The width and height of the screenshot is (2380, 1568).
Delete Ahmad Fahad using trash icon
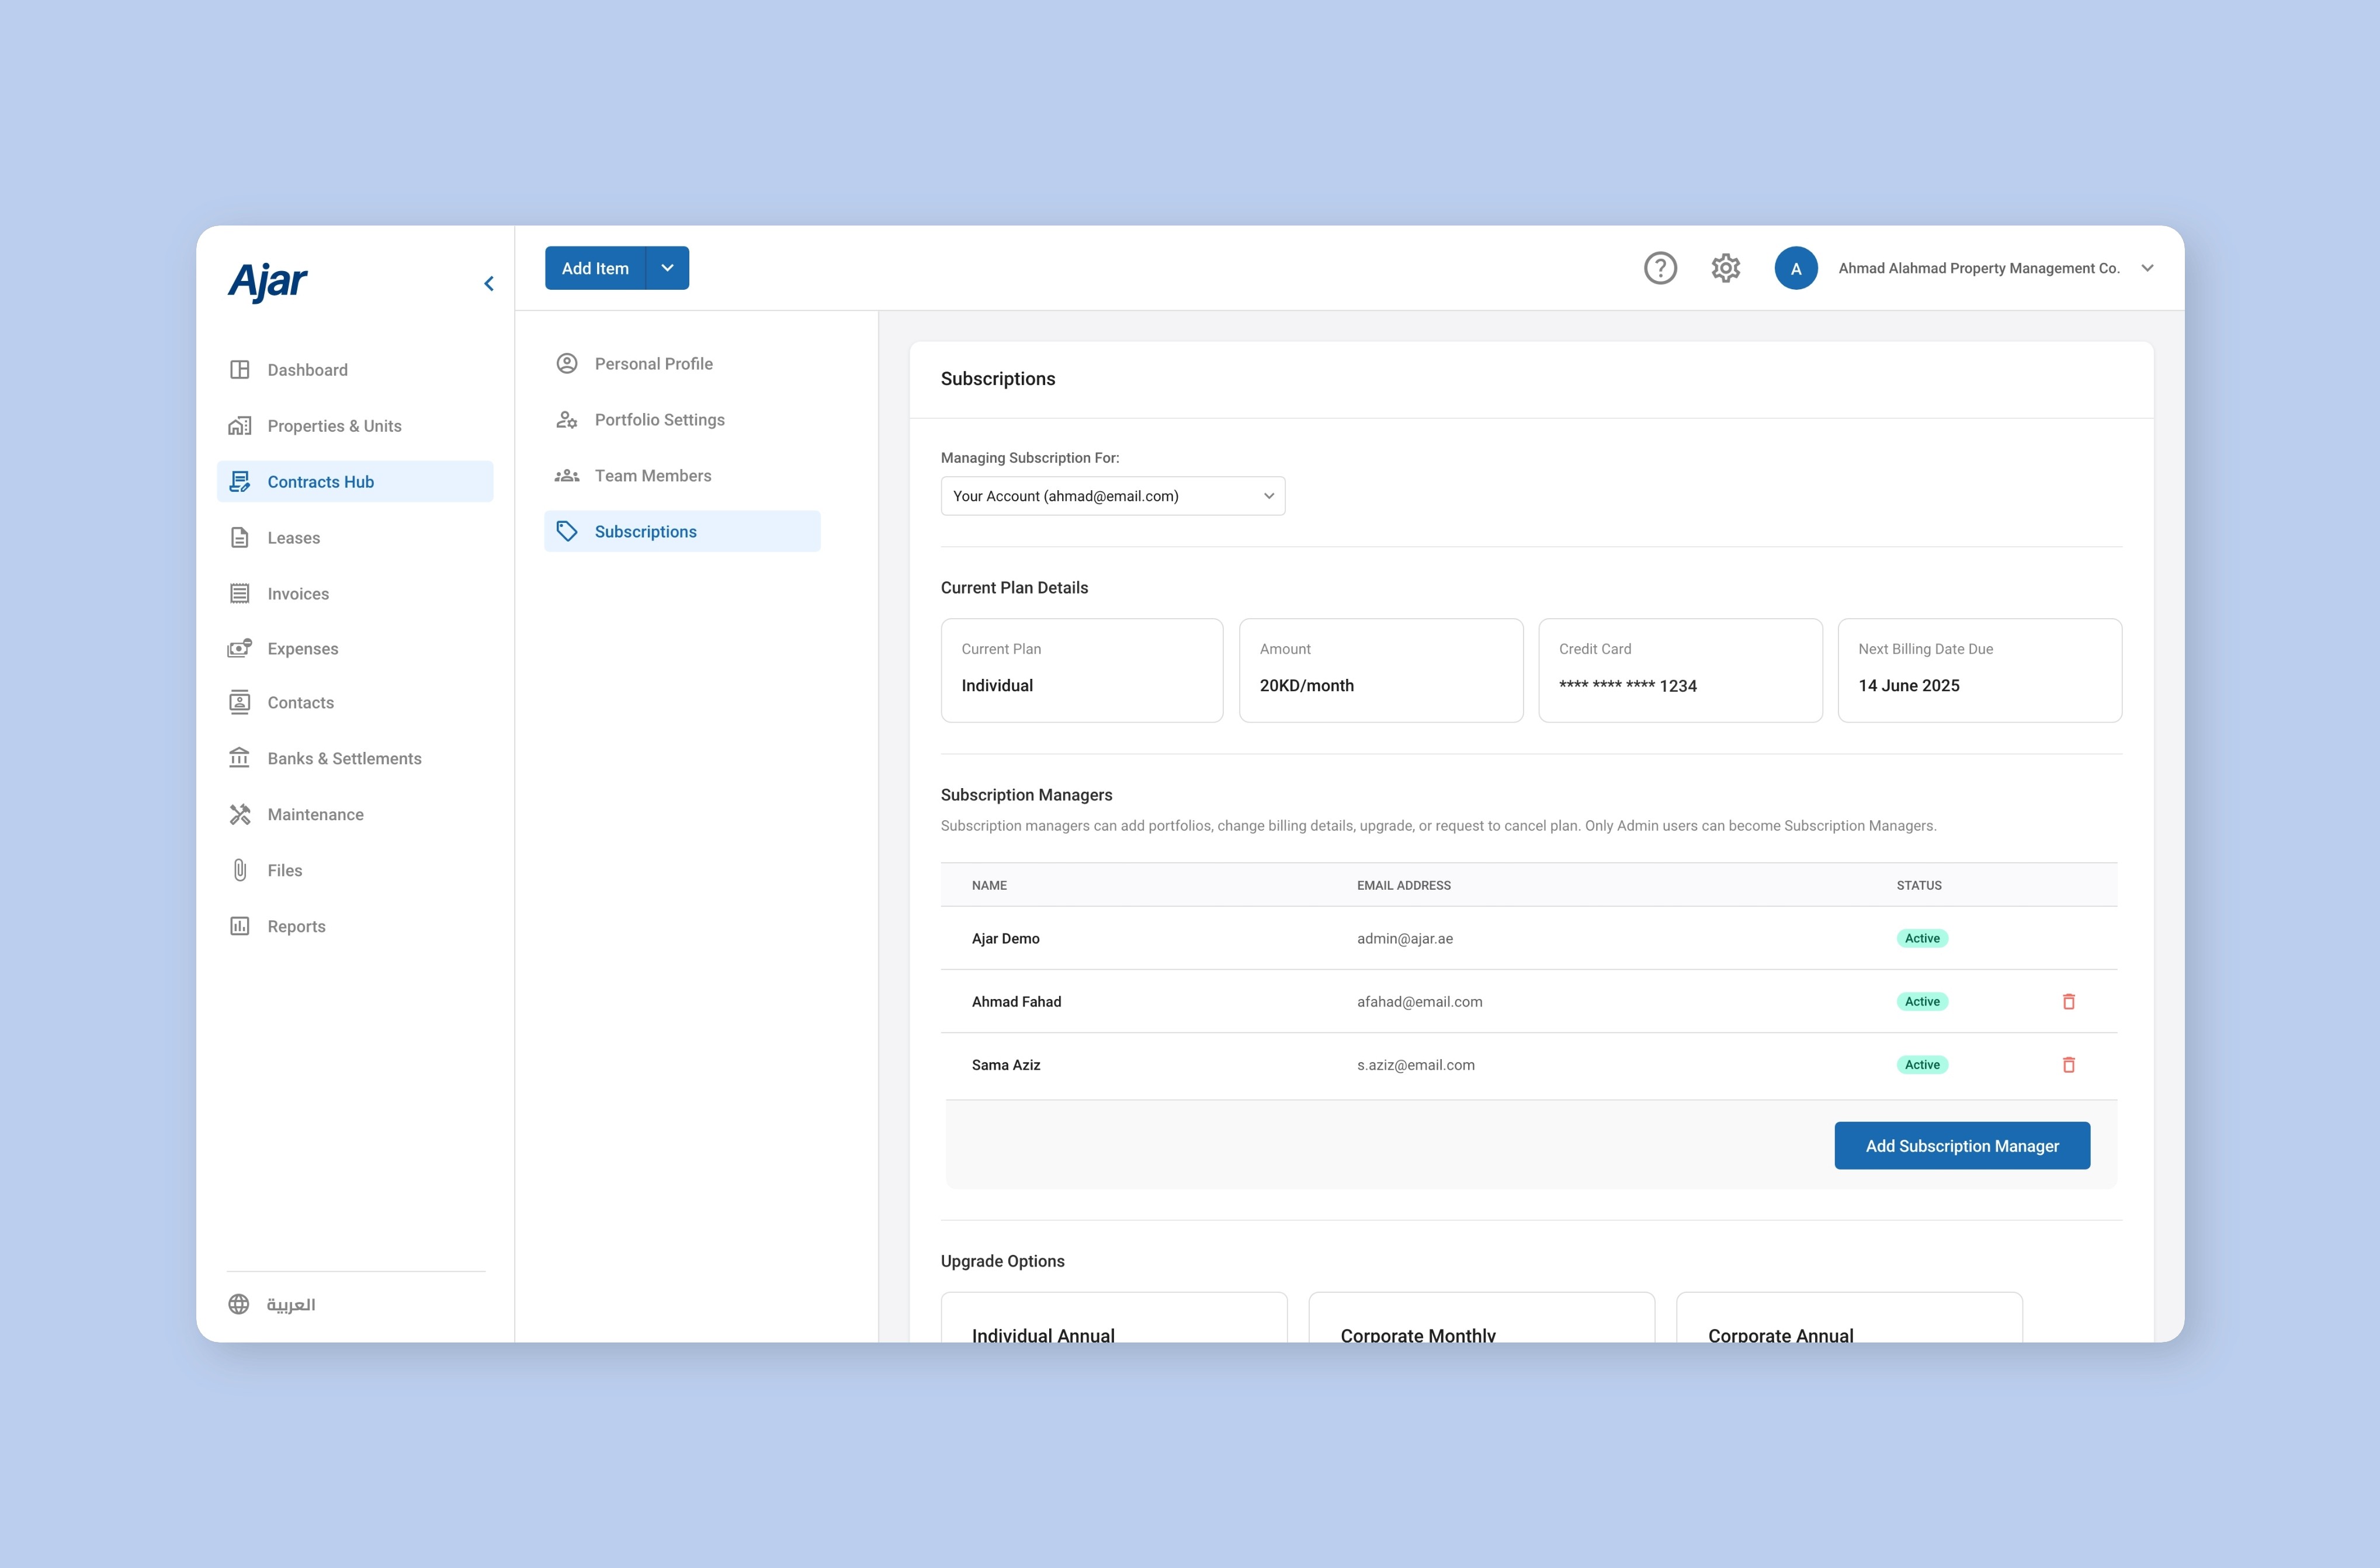click(2068, 1001)
